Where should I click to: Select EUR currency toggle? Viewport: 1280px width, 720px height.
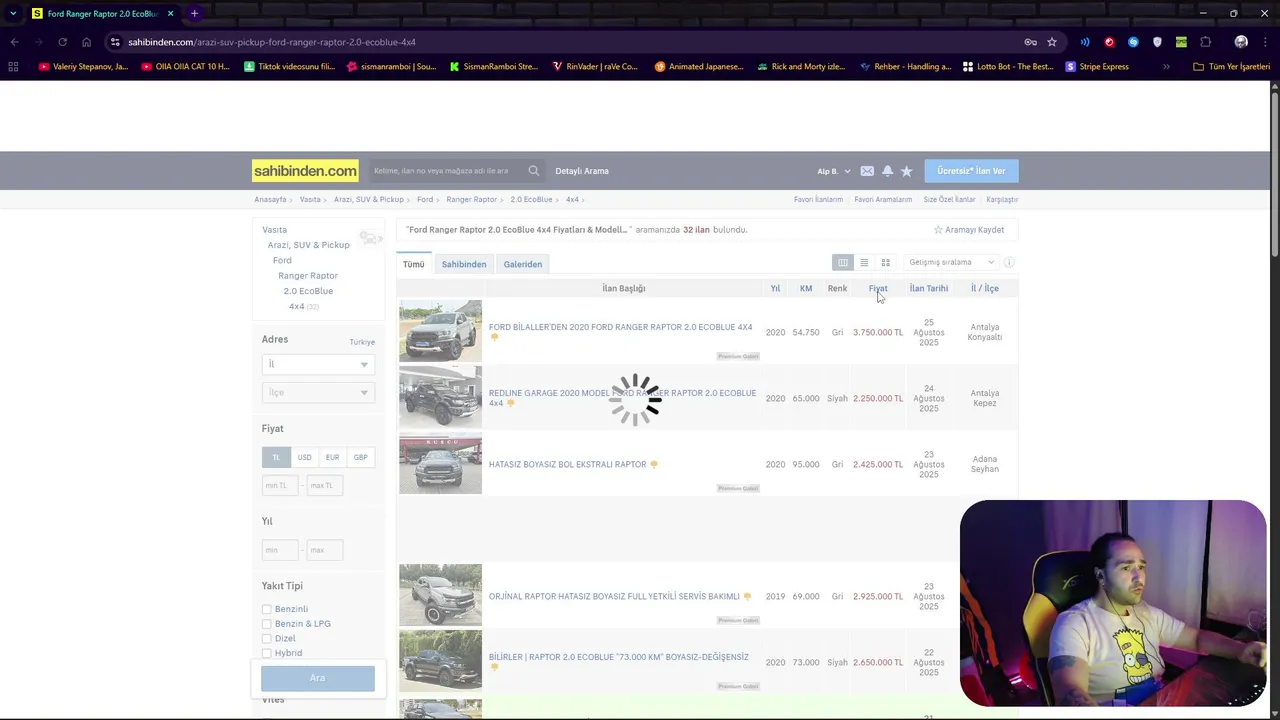332,457
